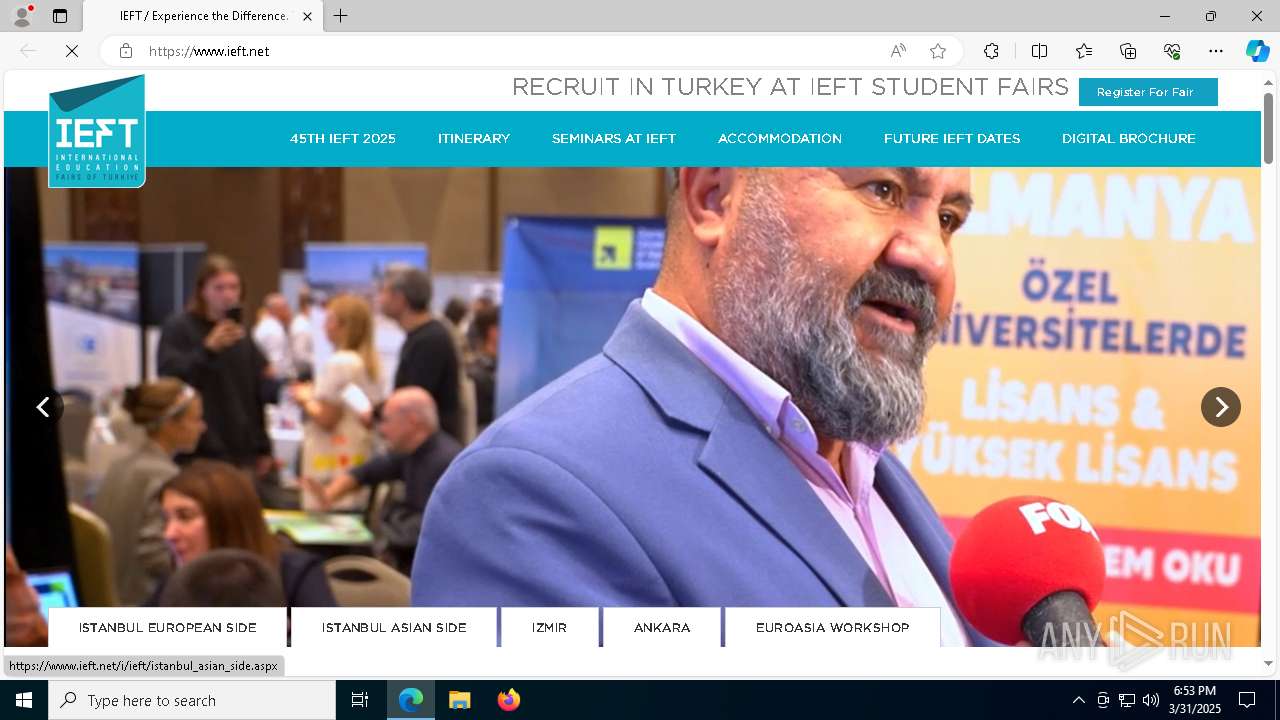Open ACCOMMODATION menu item
The height and width of the screenshot is (720, 1280).
[780, 139]
